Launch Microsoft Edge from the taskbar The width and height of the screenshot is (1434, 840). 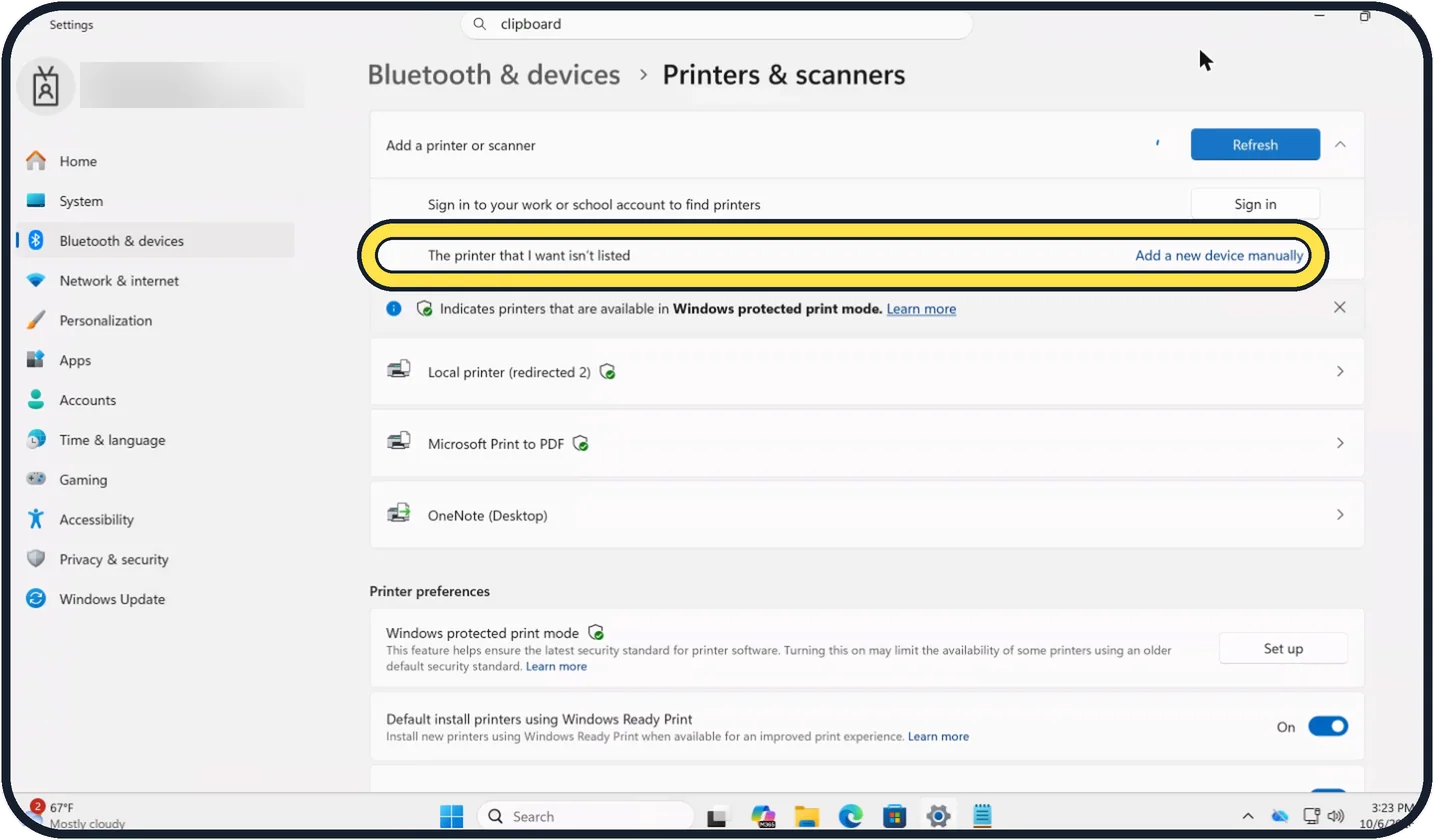[x=850, y=816]
